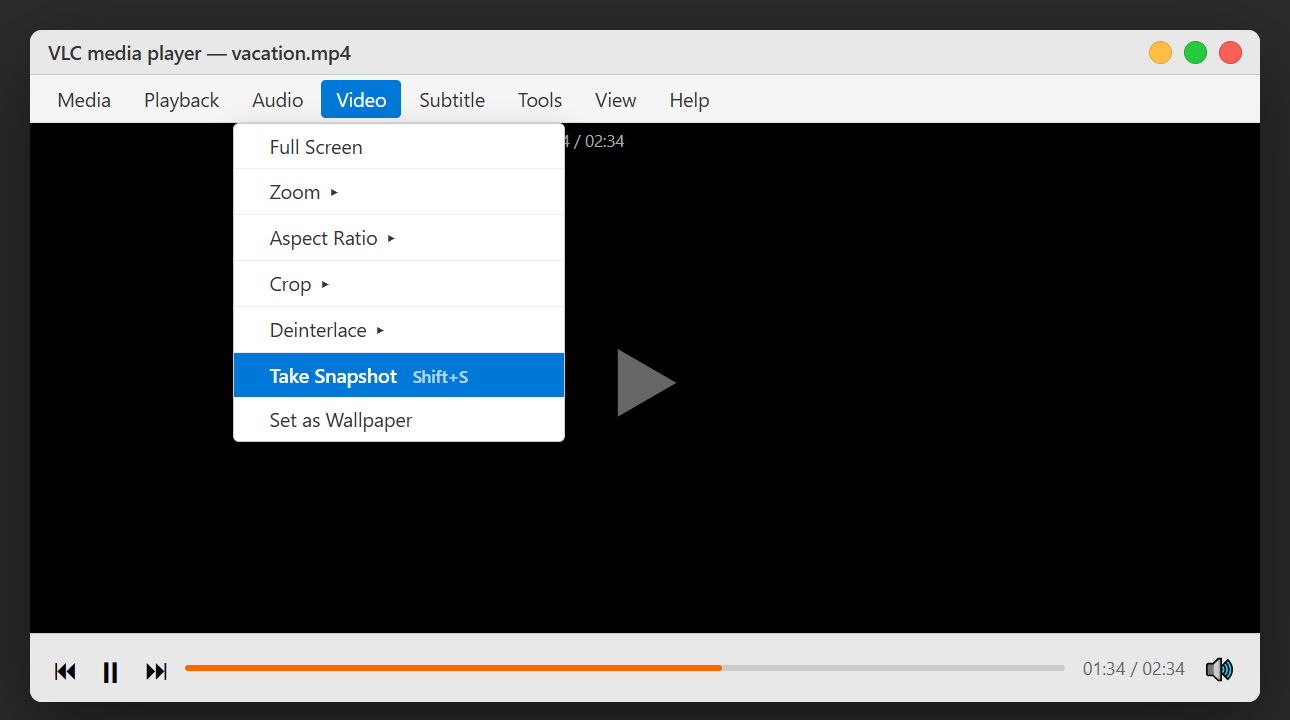Click the green maximize window button
The image size is (1290, 720).
[1195, 53]
